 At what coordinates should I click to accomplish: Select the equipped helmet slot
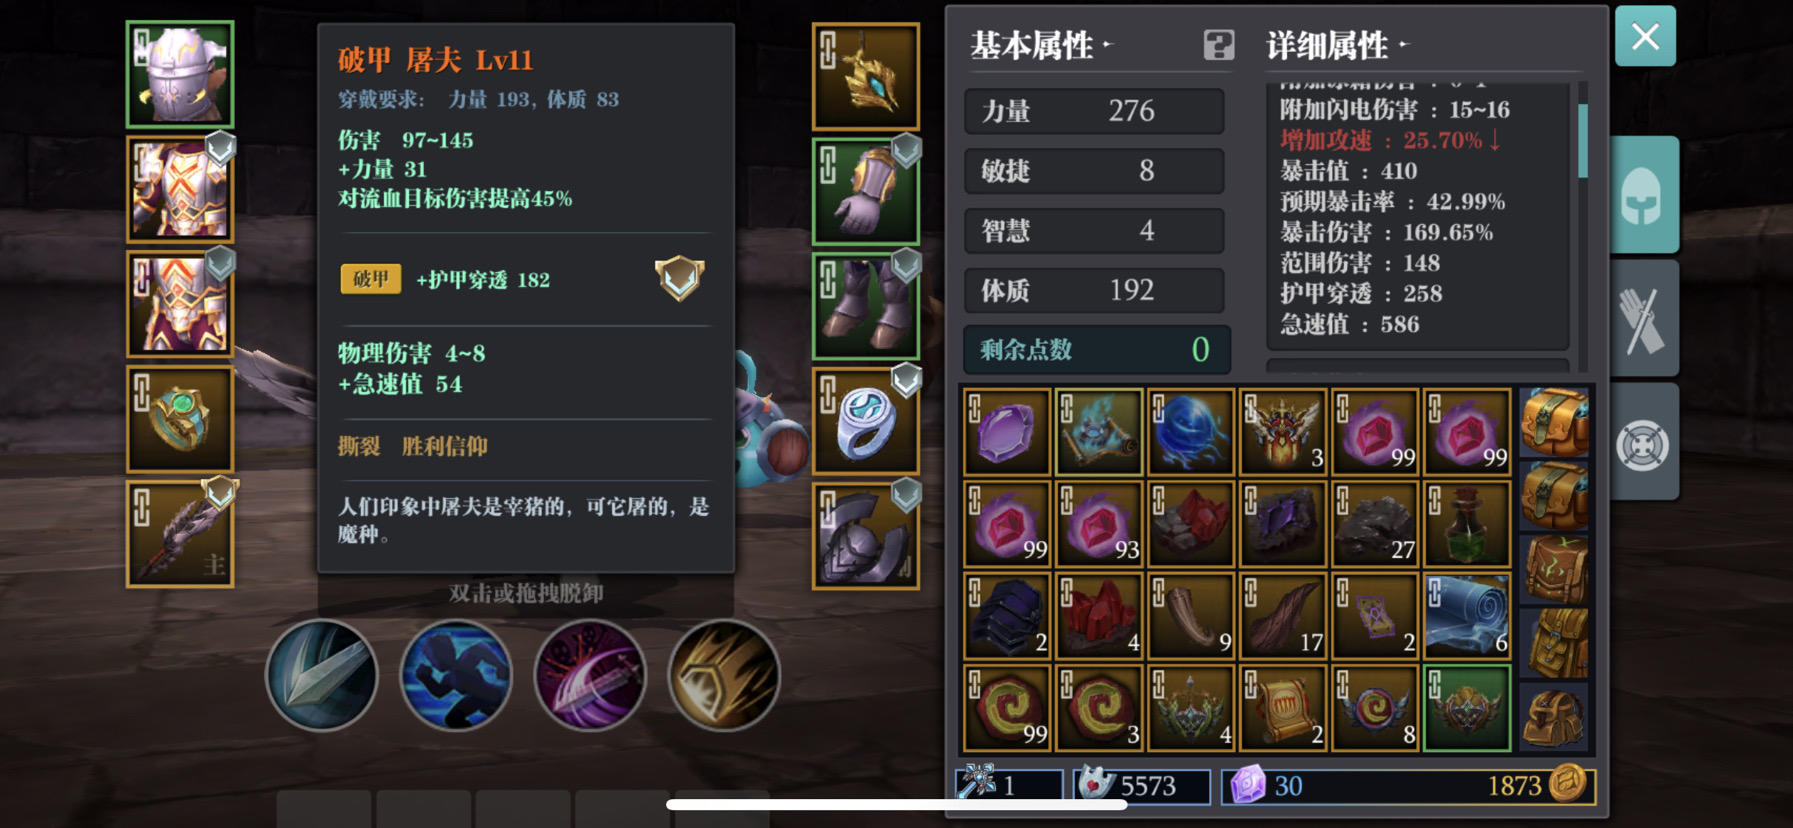click(x=180, y=74)
